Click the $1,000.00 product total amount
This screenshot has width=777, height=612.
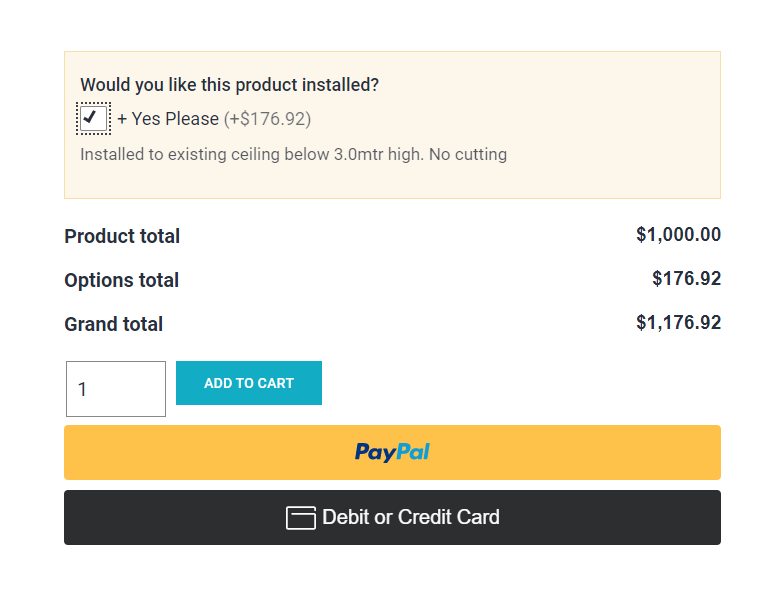click(678, 234)
